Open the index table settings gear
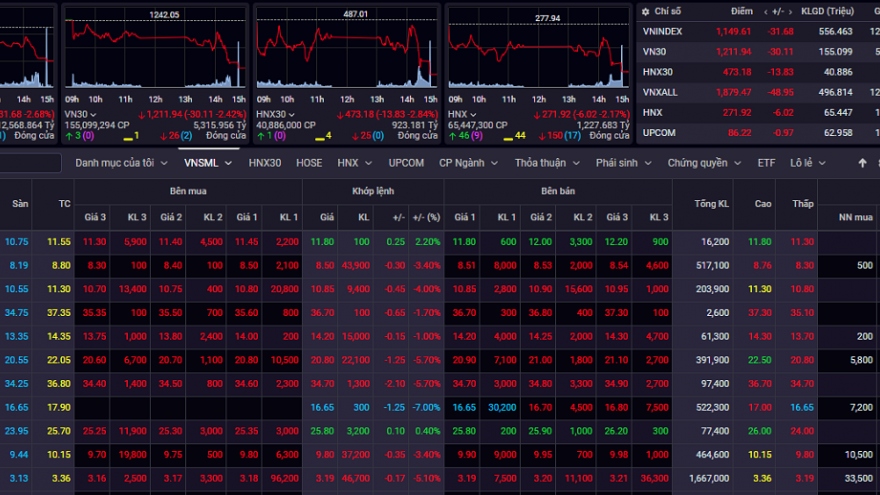This screenshot has height=495, width=880. click(644, 11)
